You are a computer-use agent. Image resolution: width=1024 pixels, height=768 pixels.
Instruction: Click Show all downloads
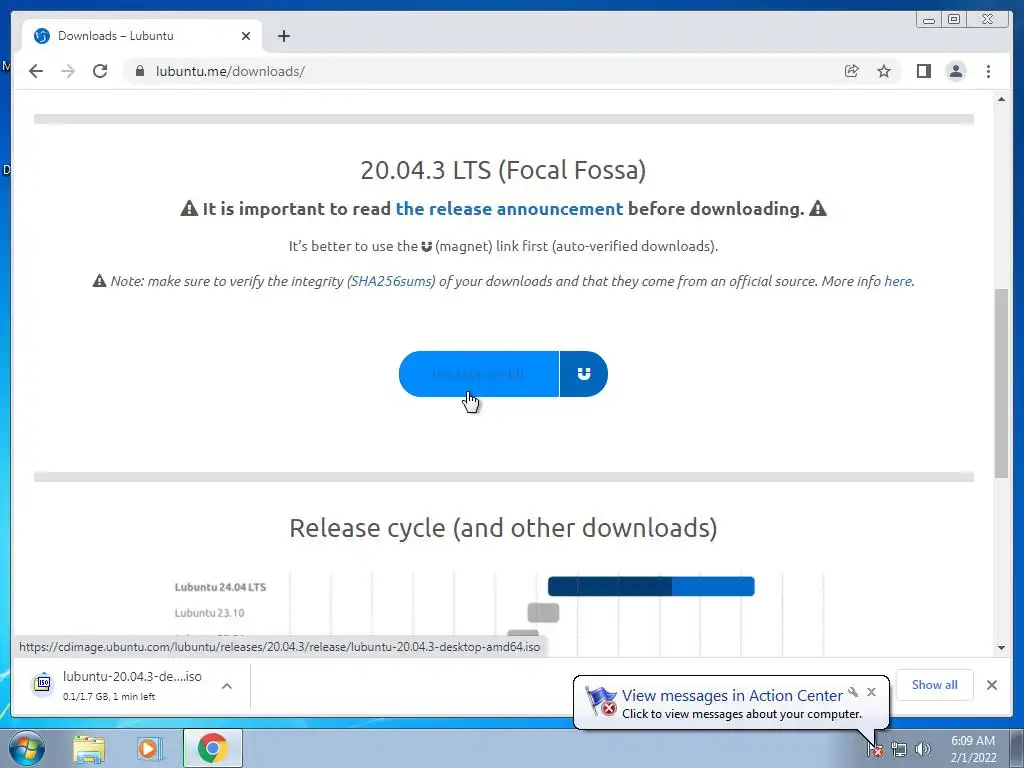point(935,685)
